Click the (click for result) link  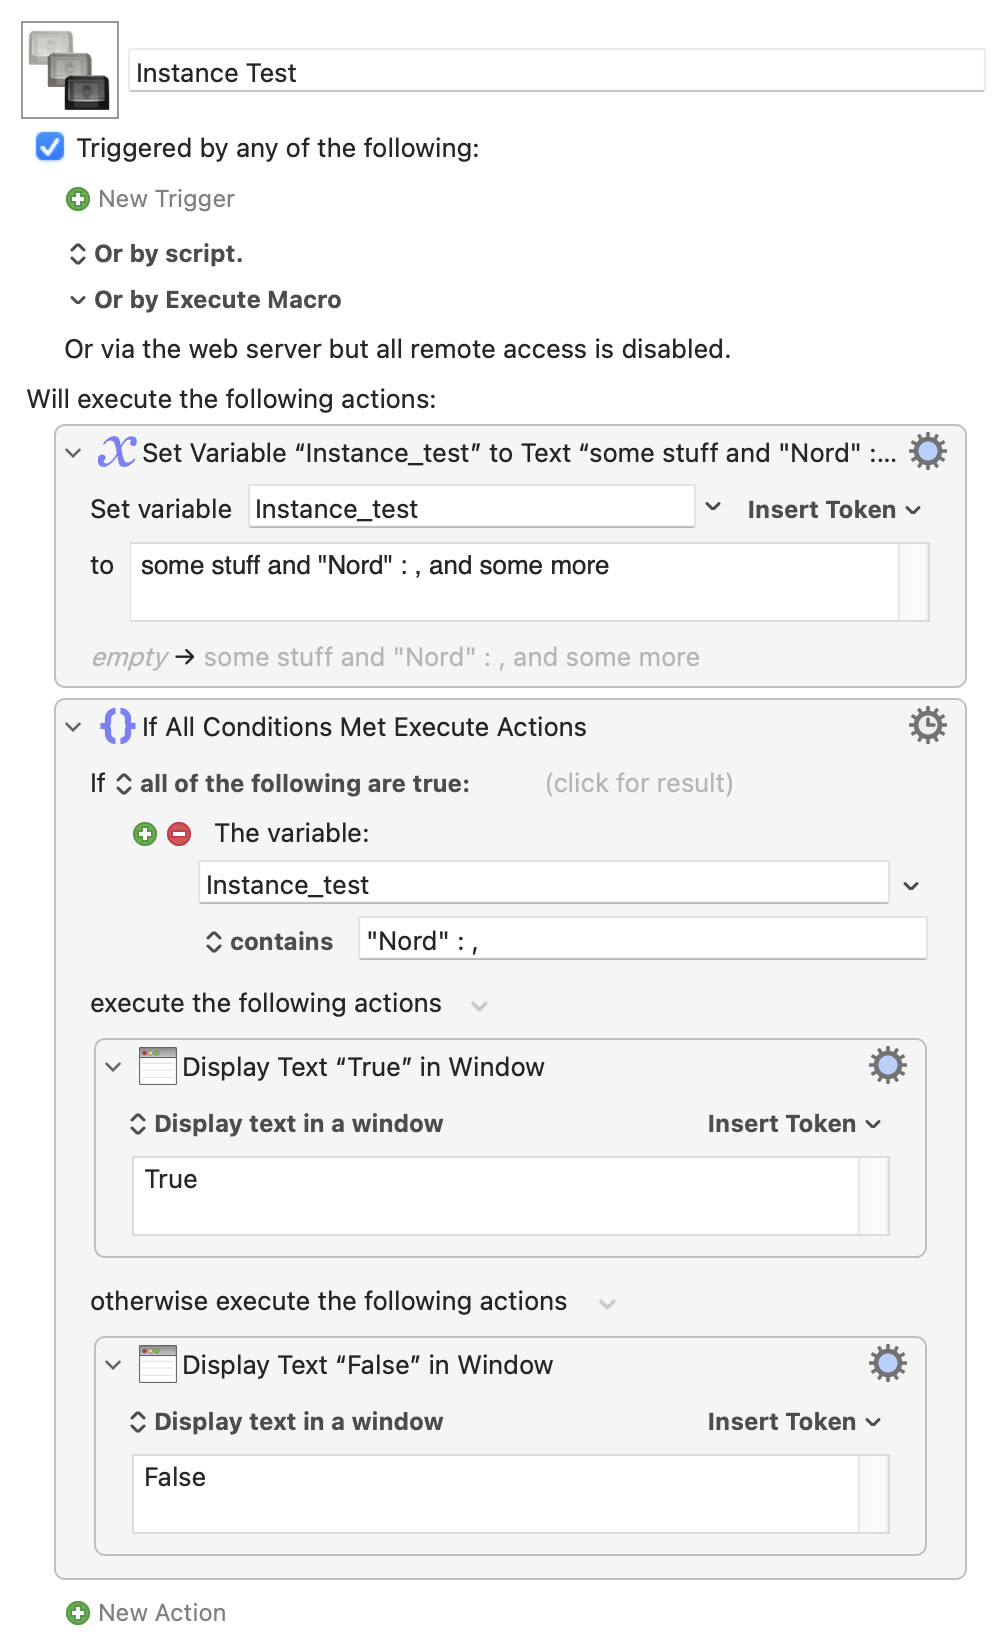tap(639, 783)
